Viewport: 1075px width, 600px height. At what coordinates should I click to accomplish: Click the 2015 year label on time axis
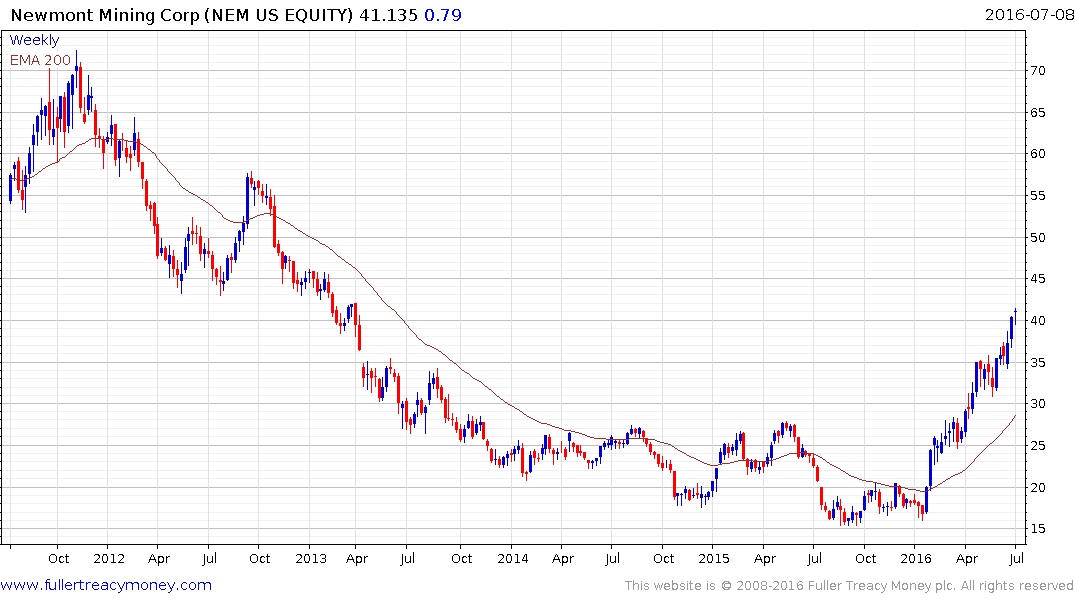[714, 558]
